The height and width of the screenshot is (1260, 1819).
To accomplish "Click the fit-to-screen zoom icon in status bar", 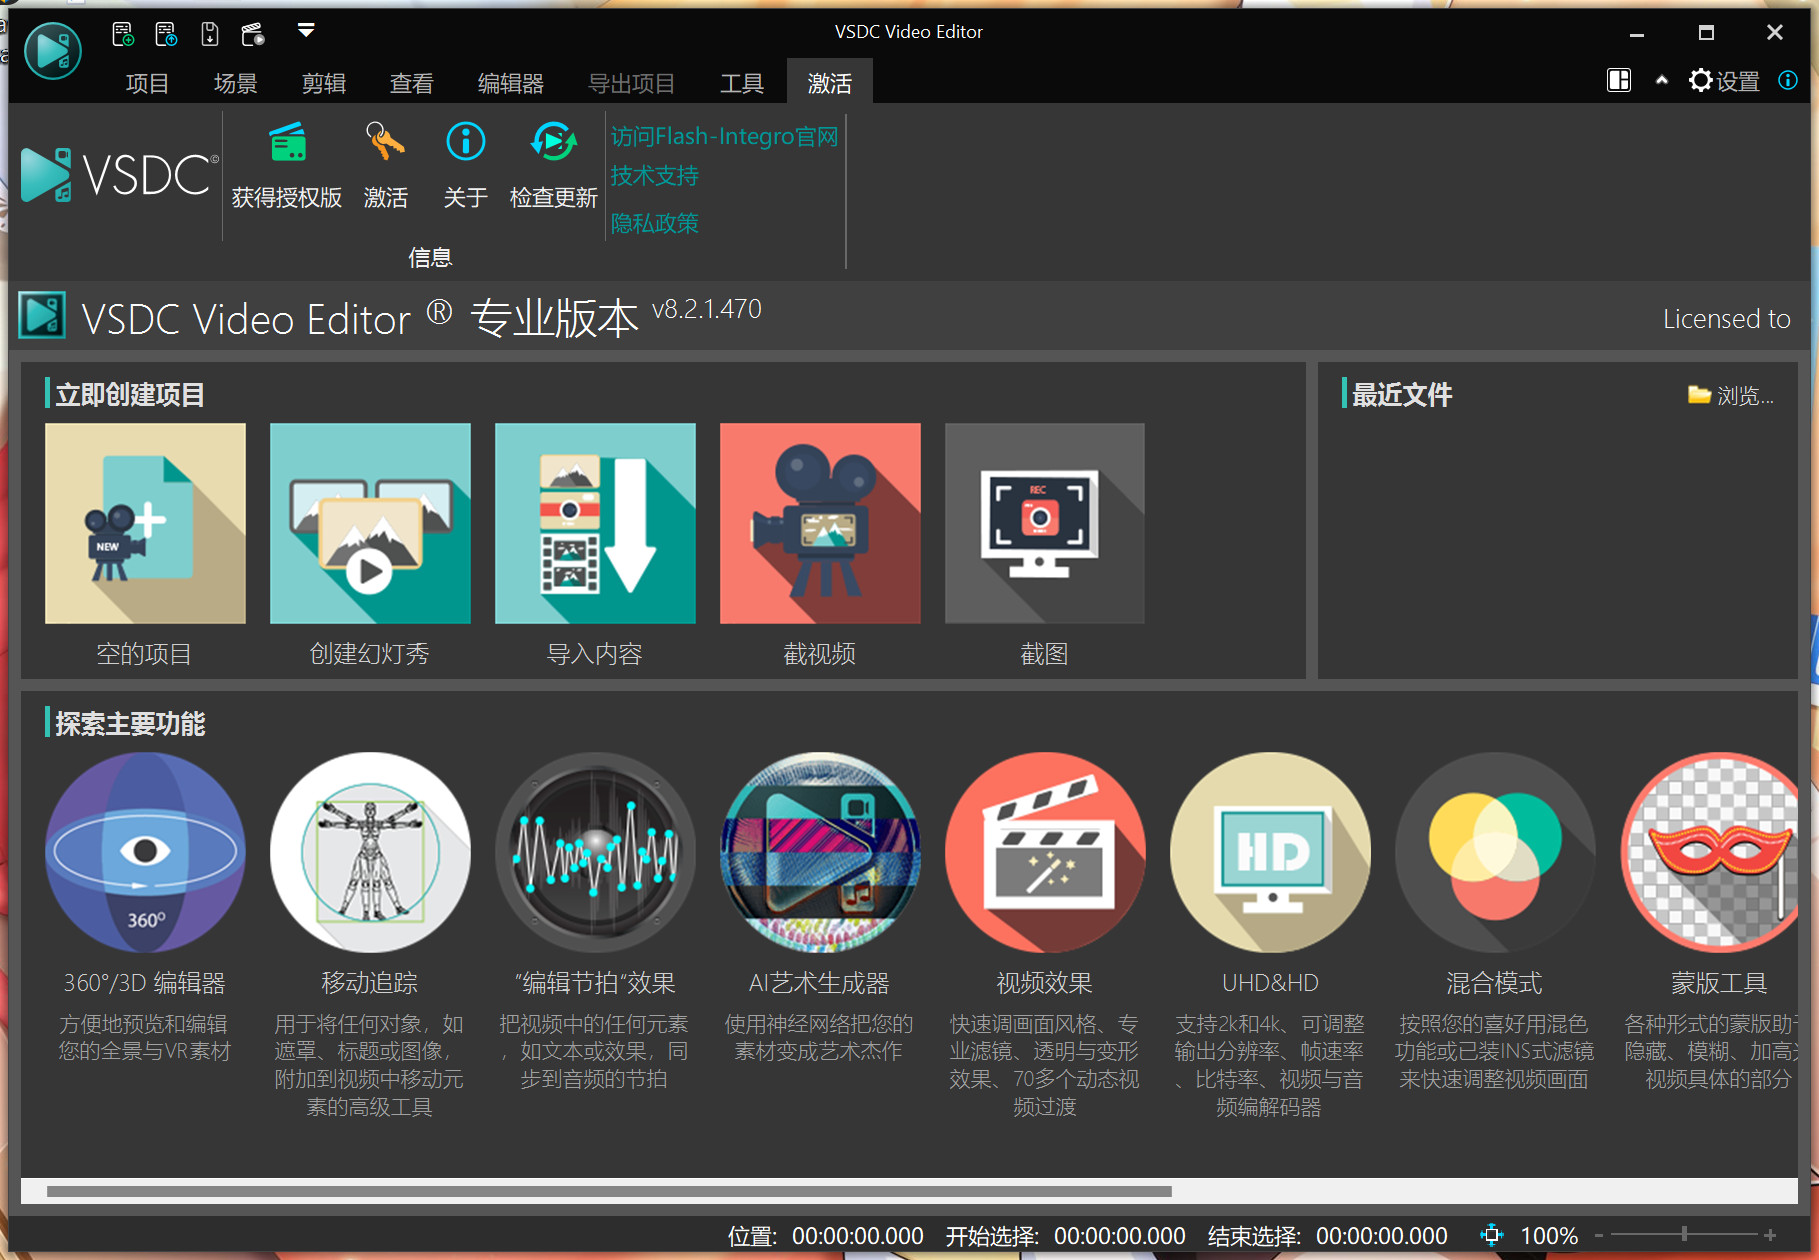I will coord(1491,1235).
